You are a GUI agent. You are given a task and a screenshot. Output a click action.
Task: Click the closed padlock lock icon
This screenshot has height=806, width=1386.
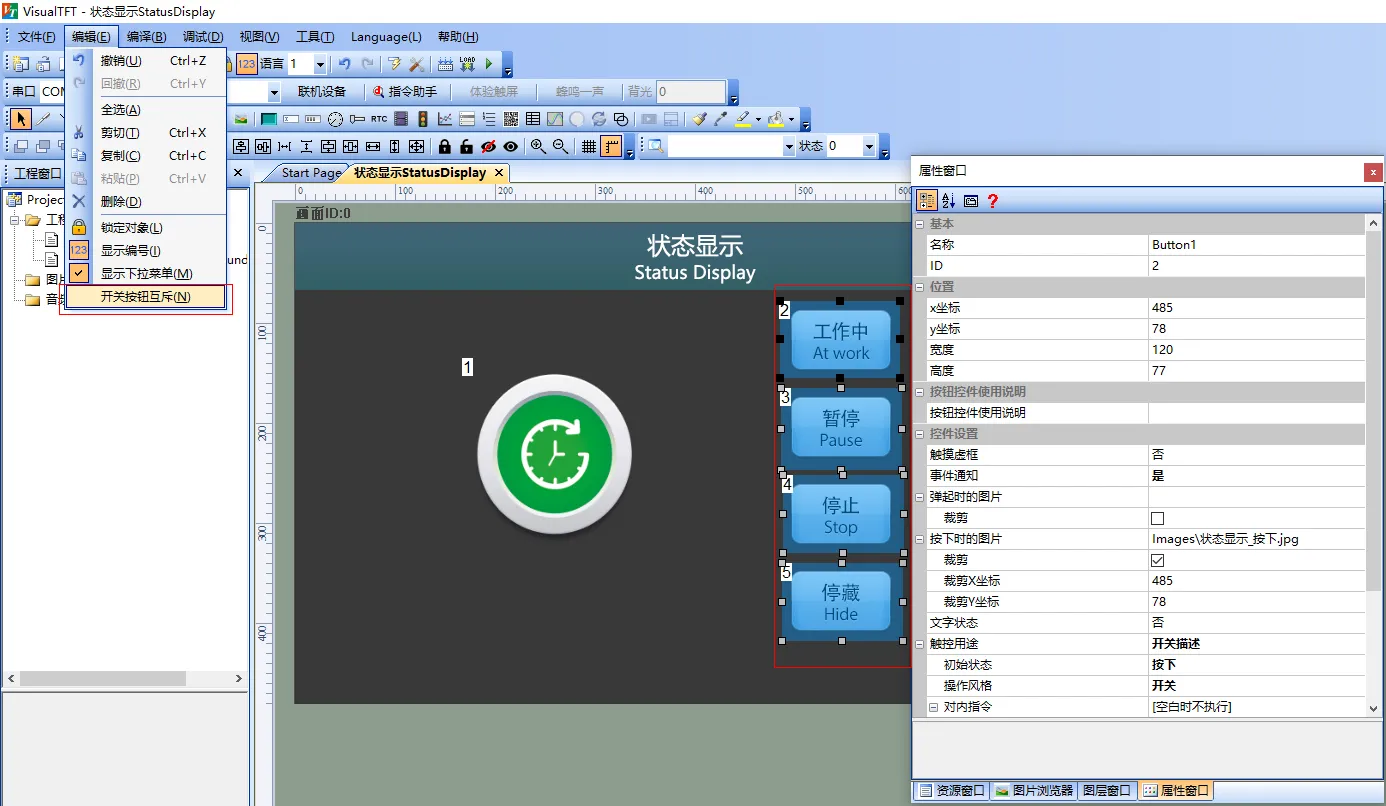[x=444, y=147]
